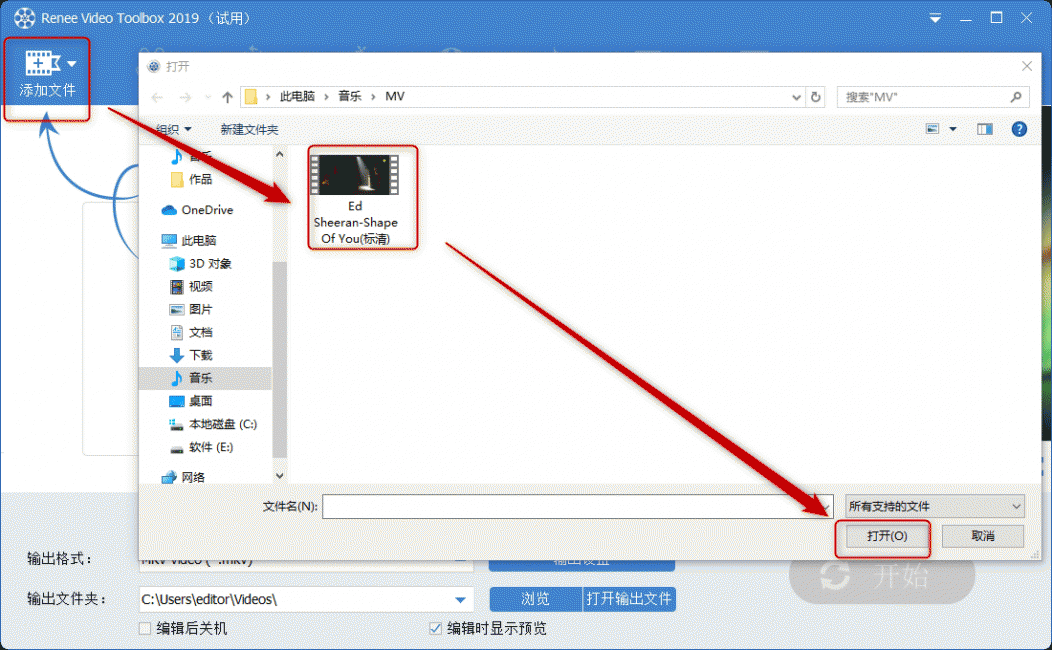Open output folder path dropdown arrow
Viewport: 1052px width, 650px height.
pyautogui.click(x=460, y=600)
